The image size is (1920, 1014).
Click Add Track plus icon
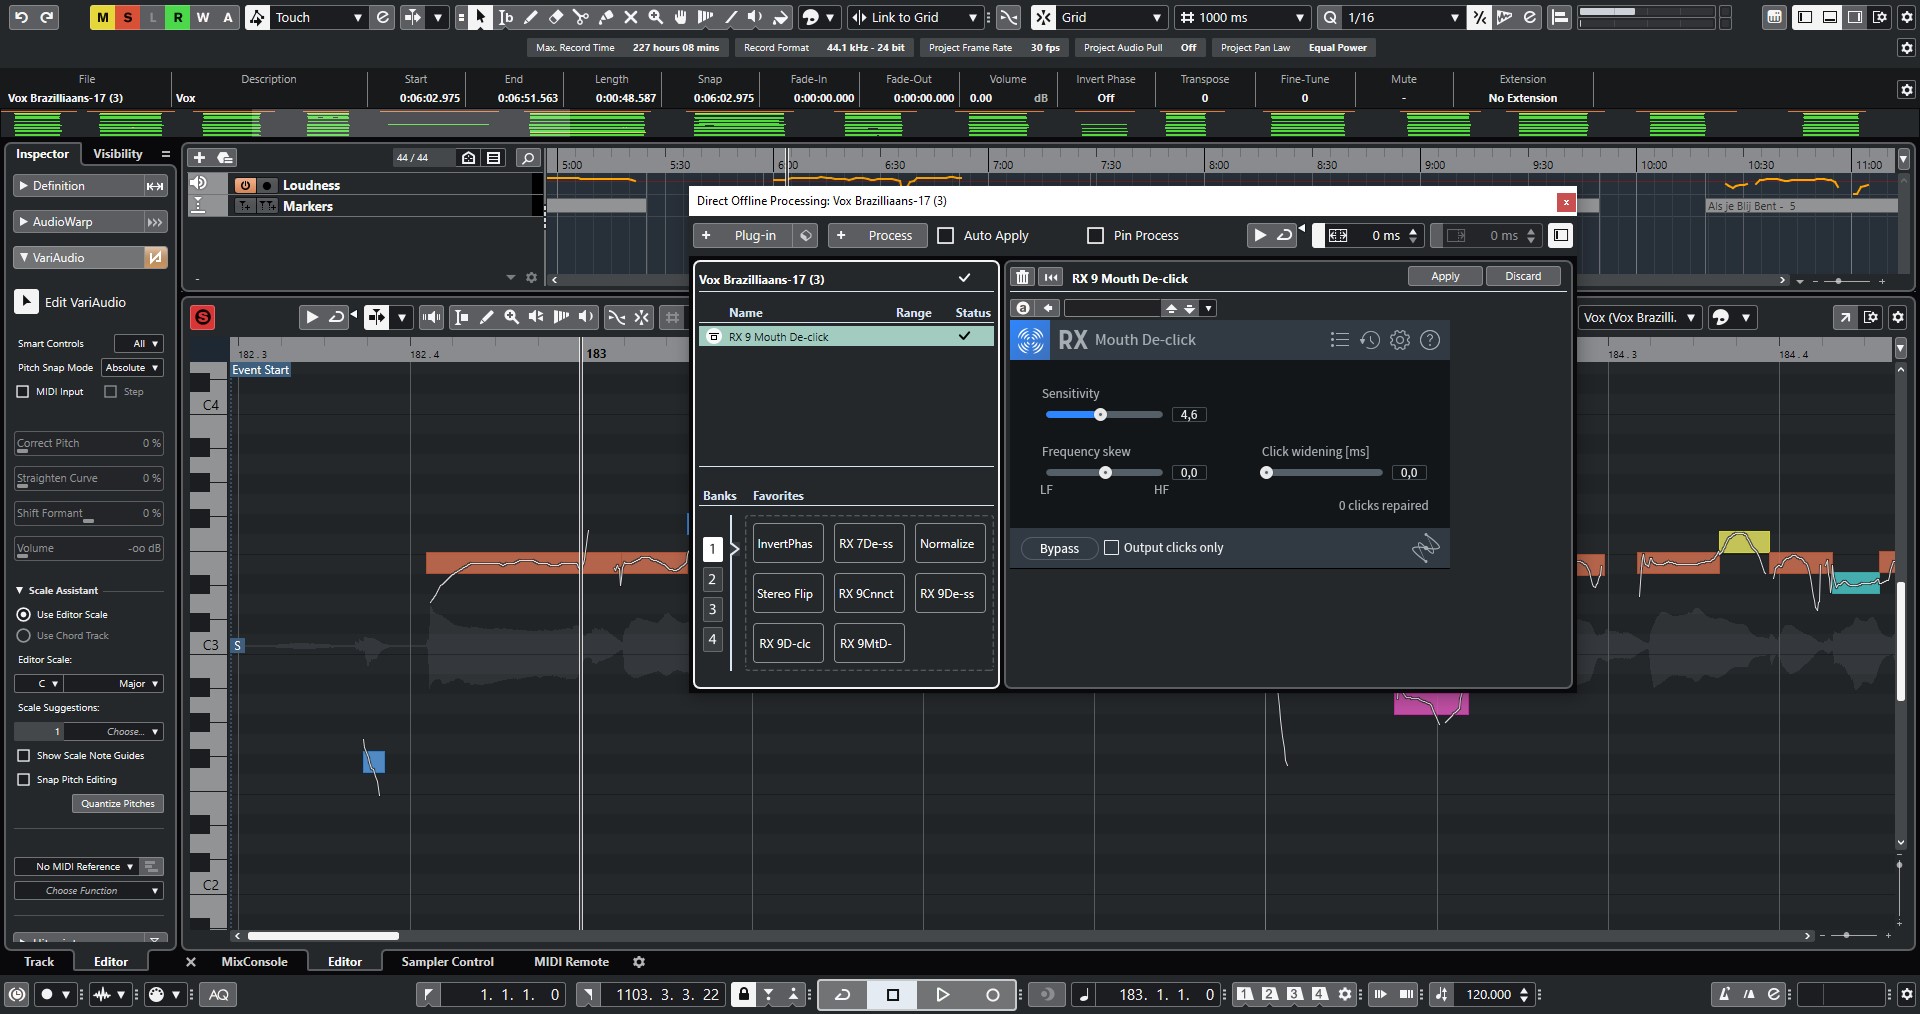tap(199, 158)
